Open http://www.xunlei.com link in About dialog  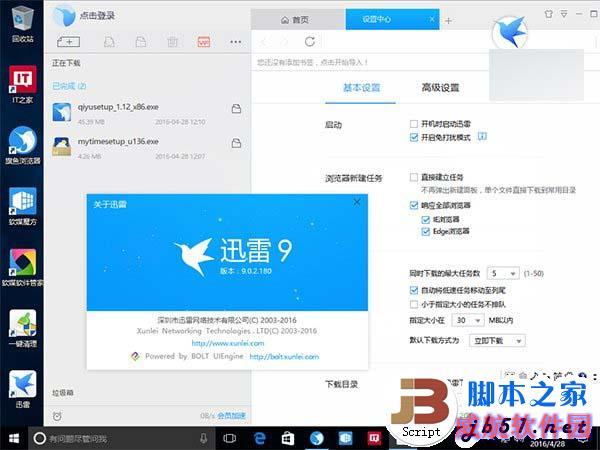[x=228, y=343]
